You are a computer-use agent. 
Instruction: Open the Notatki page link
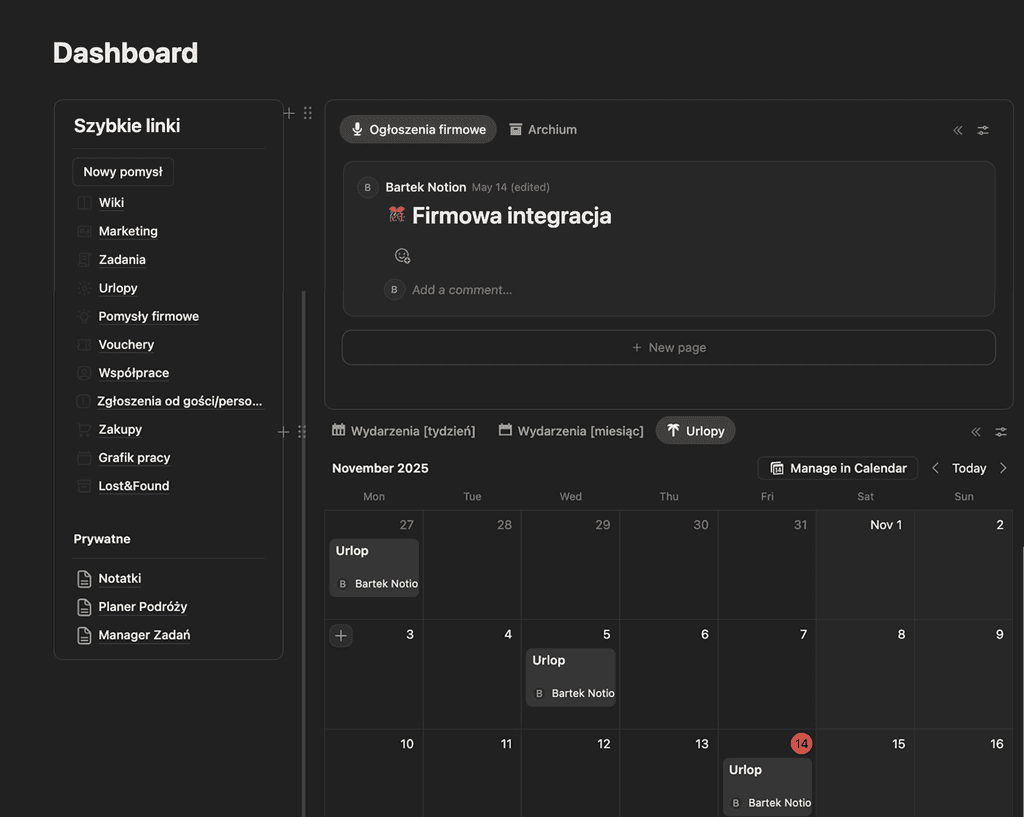click(120, 579)
